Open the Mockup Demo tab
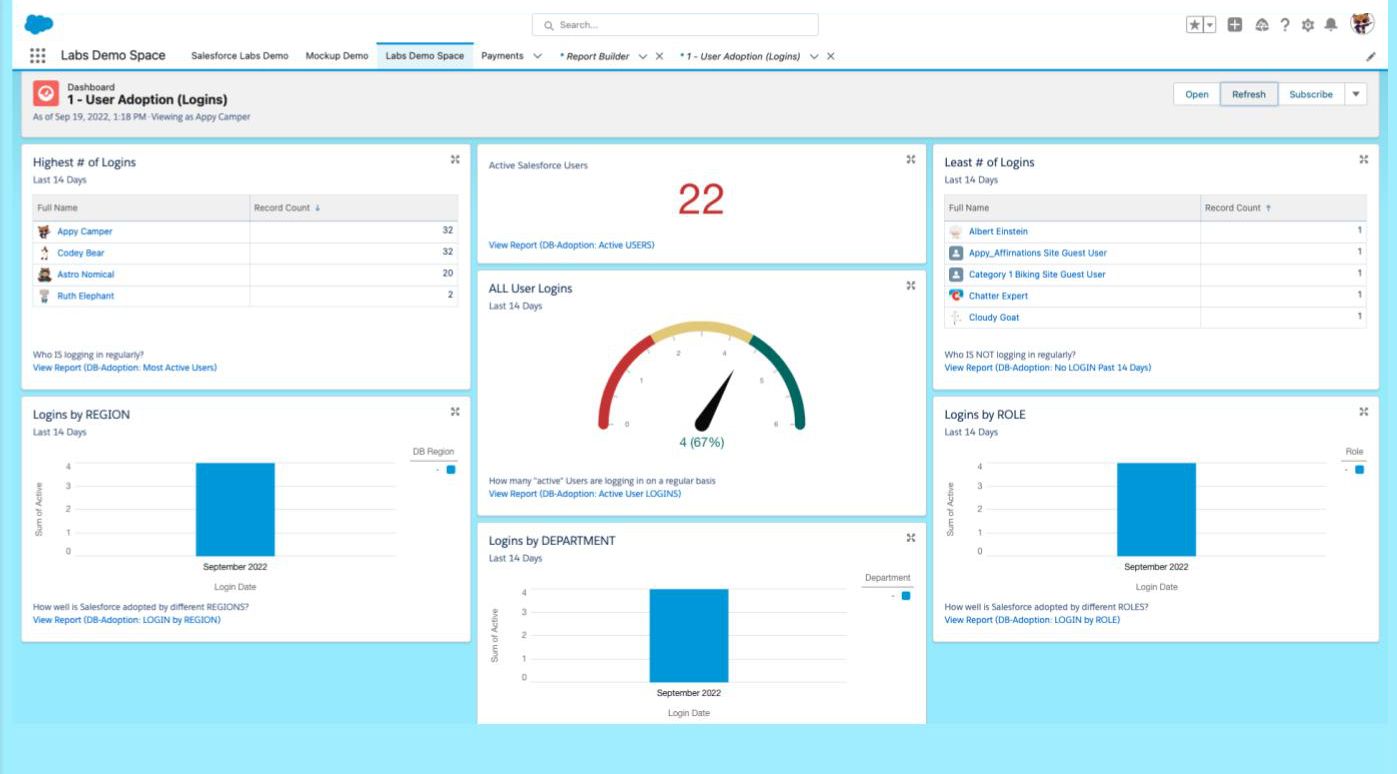 click(337, 56)
